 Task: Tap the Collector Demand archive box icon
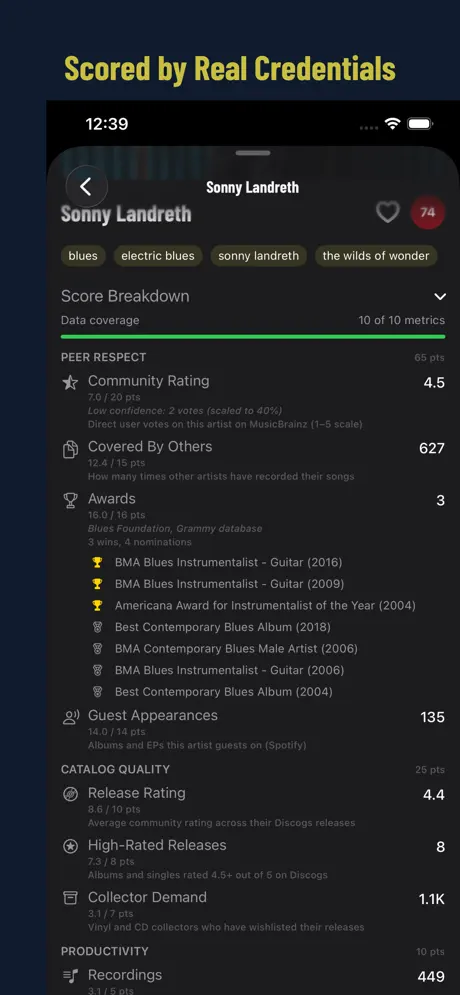pyautogui.click(x=70, y=898)
